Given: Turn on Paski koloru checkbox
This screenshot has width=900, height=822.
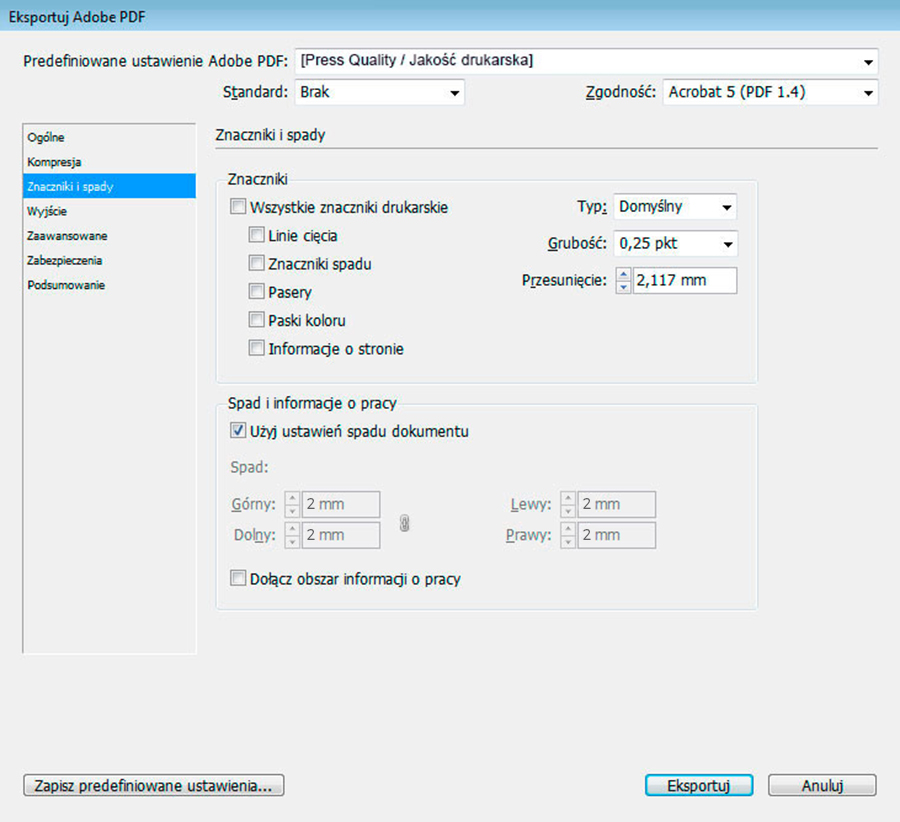Looking at the screenshot, I should (256, 319).
